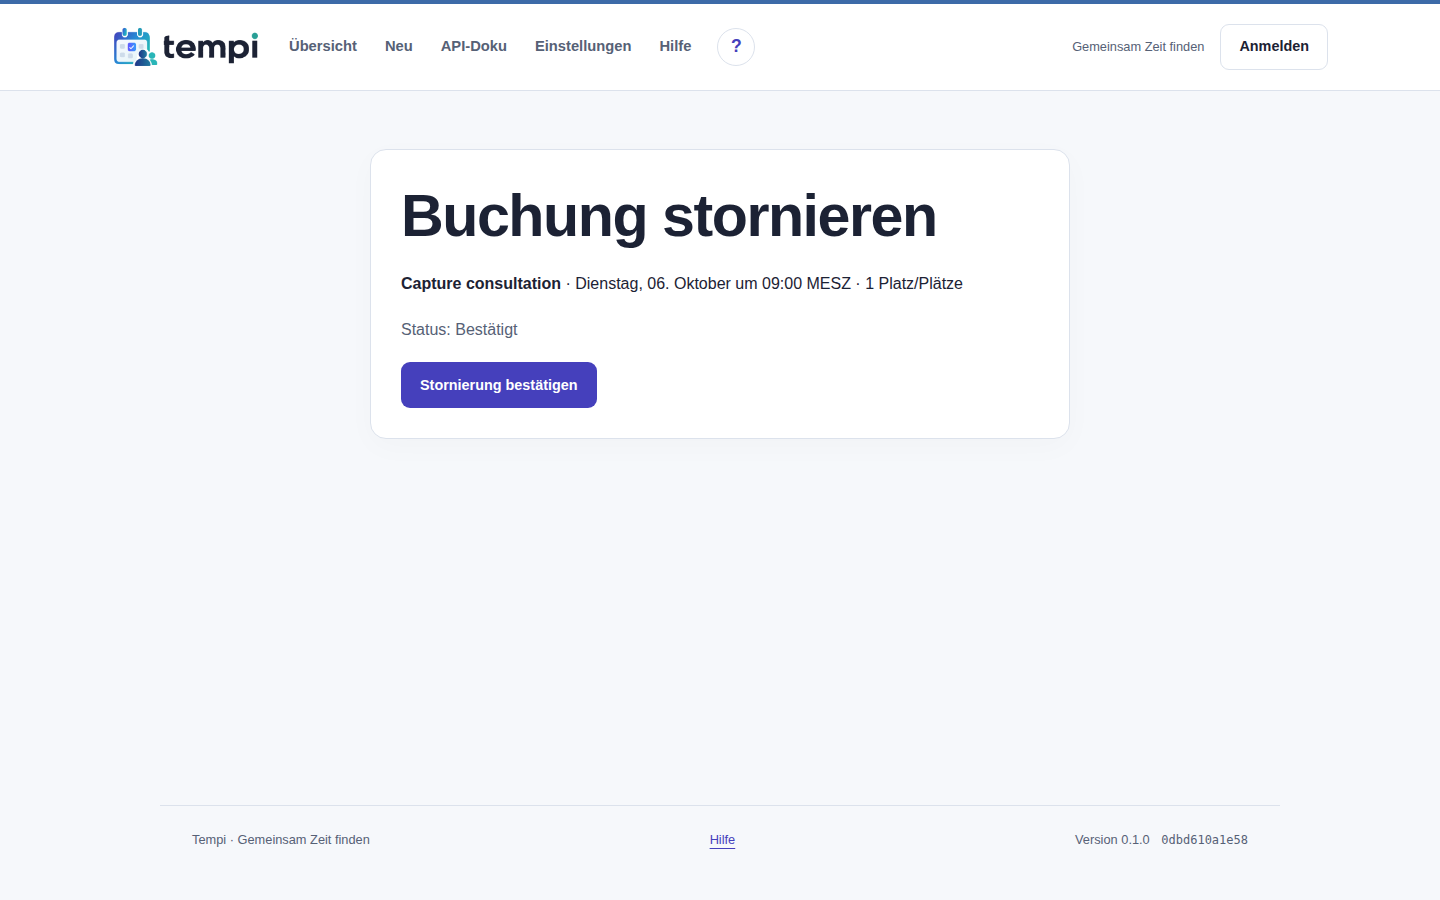
Task: Navigate to Einstellungen
Action: (583, 46)
